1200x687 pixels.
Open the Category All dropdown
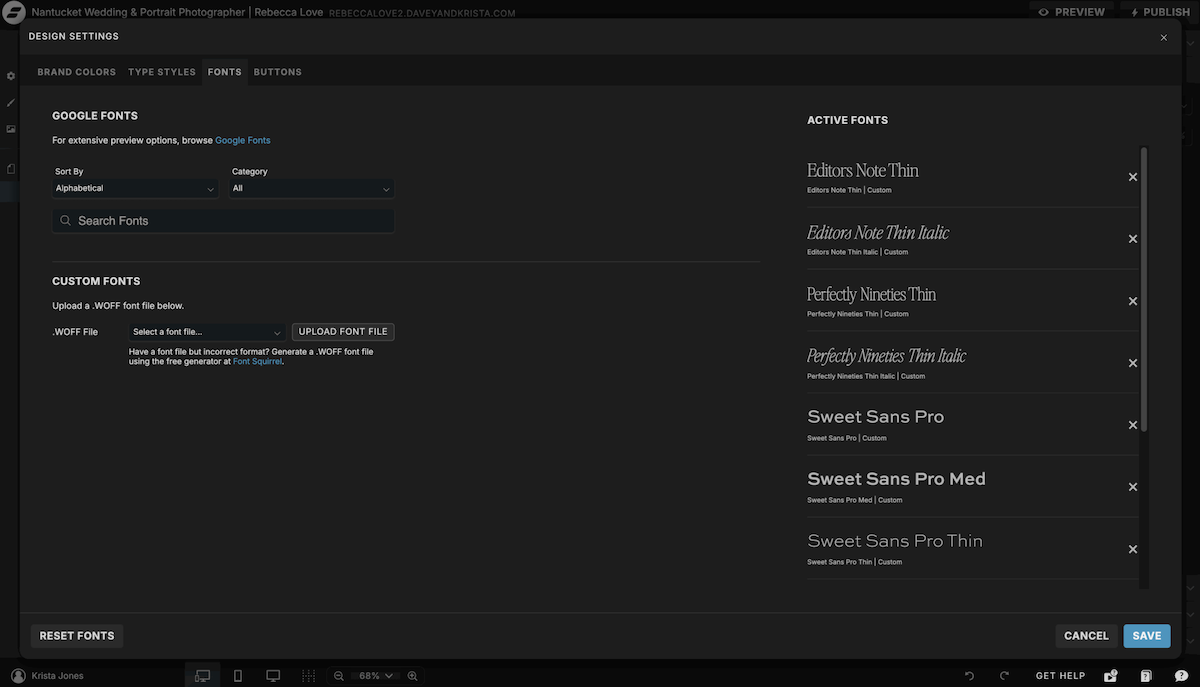(x=311, y=188)
